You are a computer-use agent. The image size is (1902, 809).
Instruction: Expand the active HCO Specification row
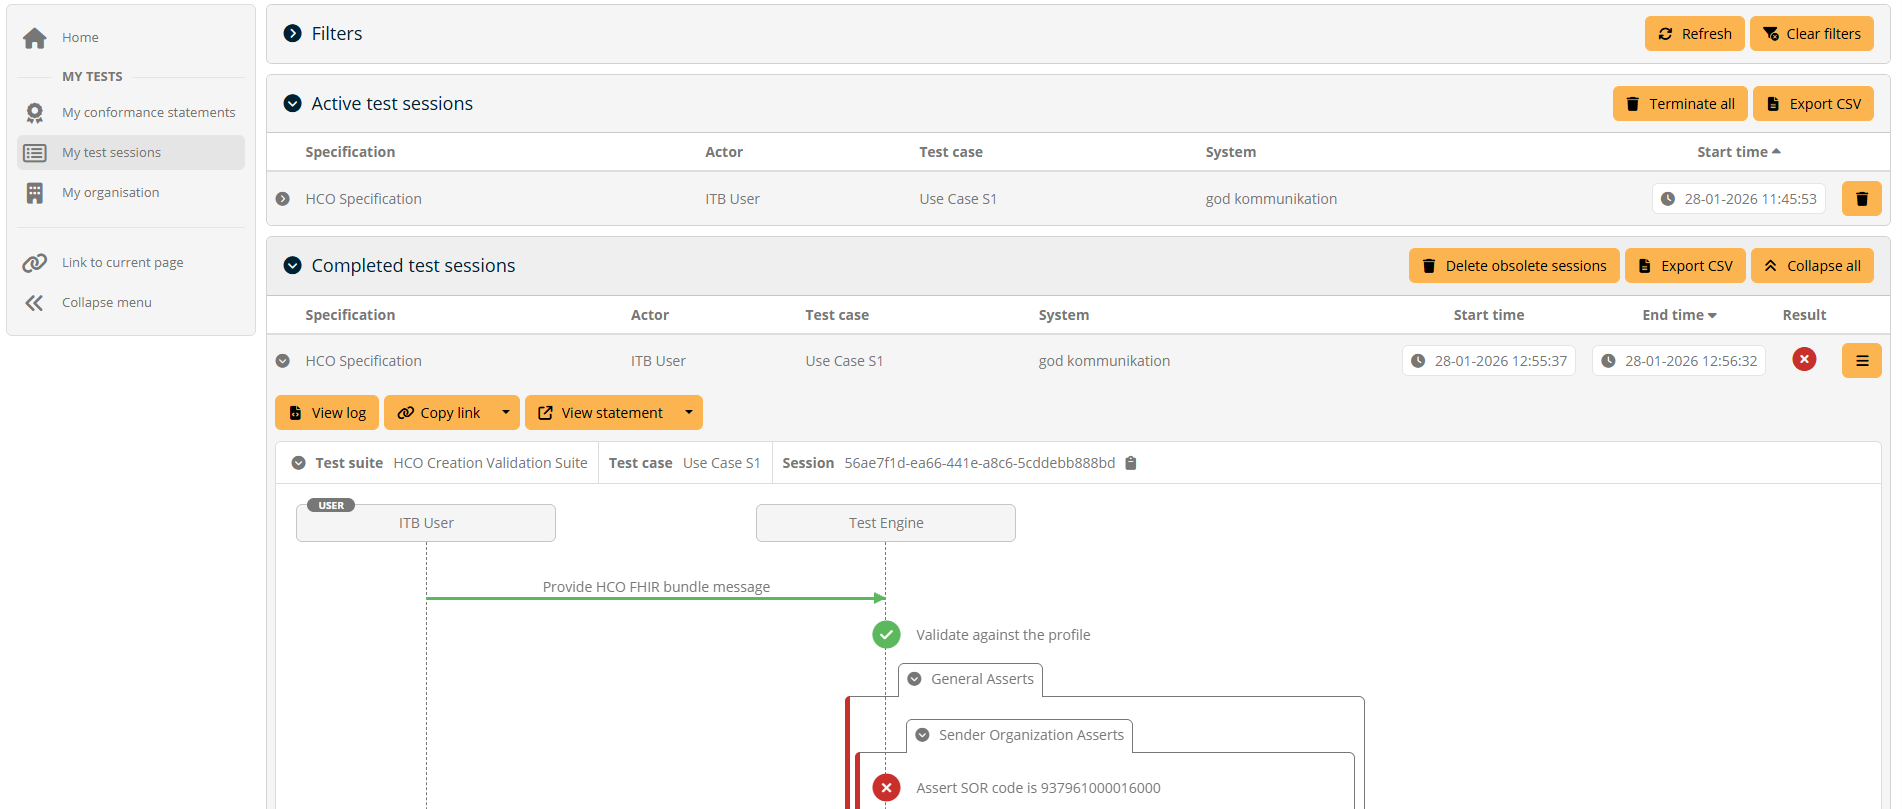(283, 199)
